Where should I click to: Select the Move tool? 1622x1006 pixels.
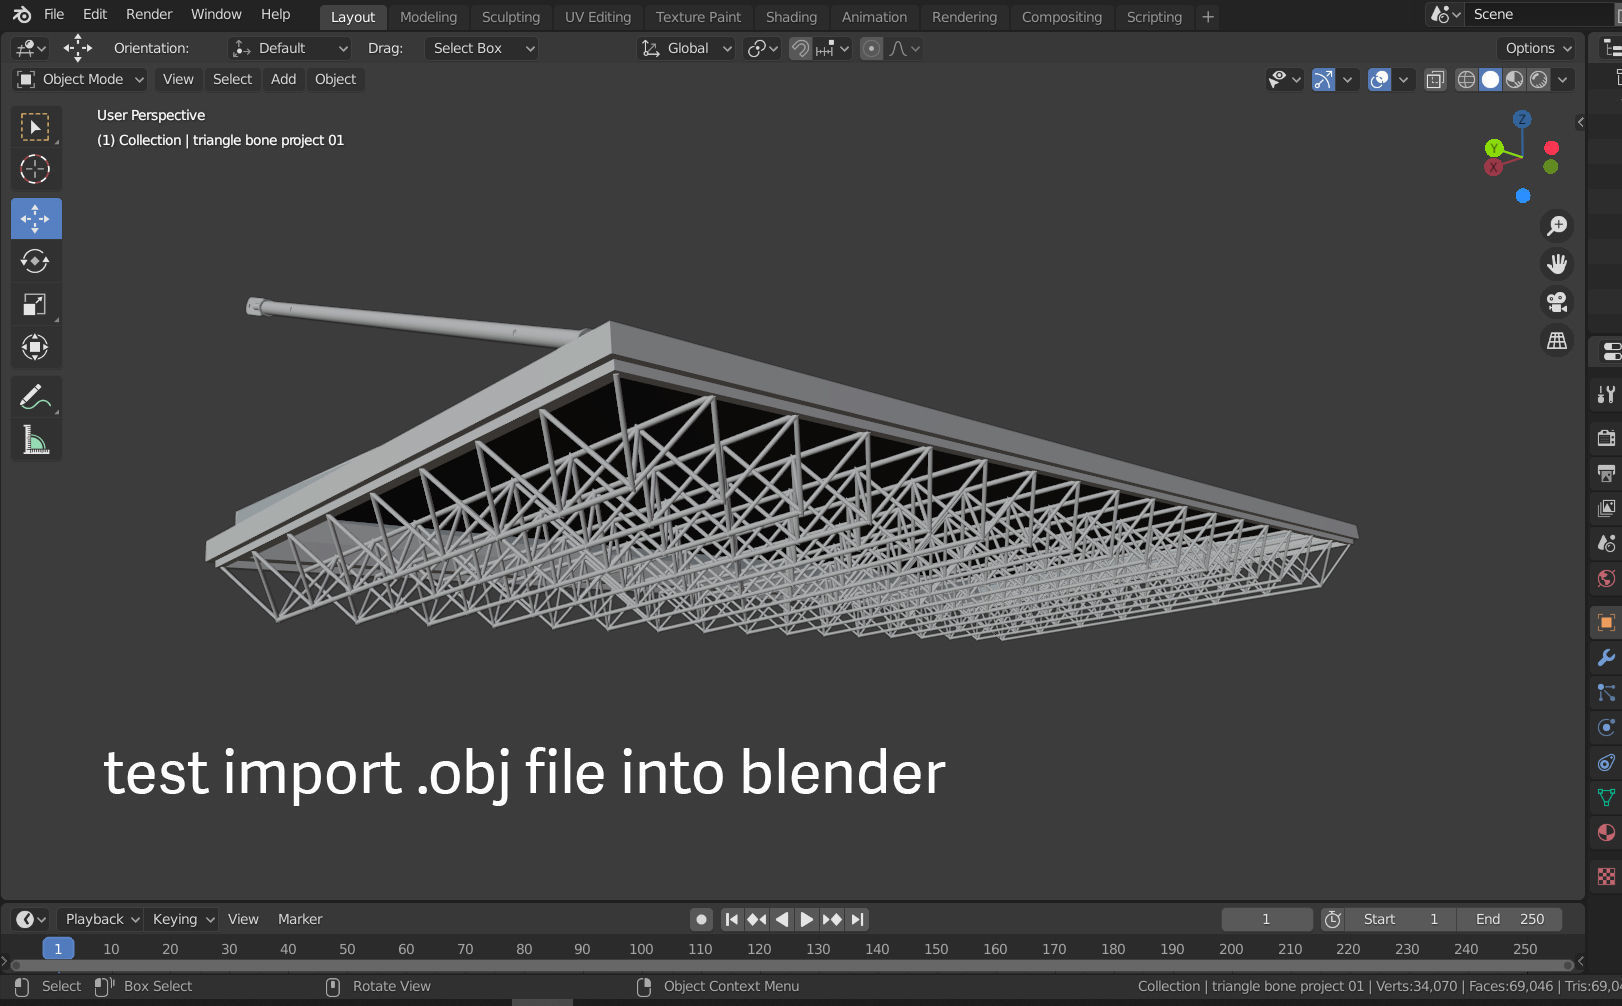tap(36, 218)
